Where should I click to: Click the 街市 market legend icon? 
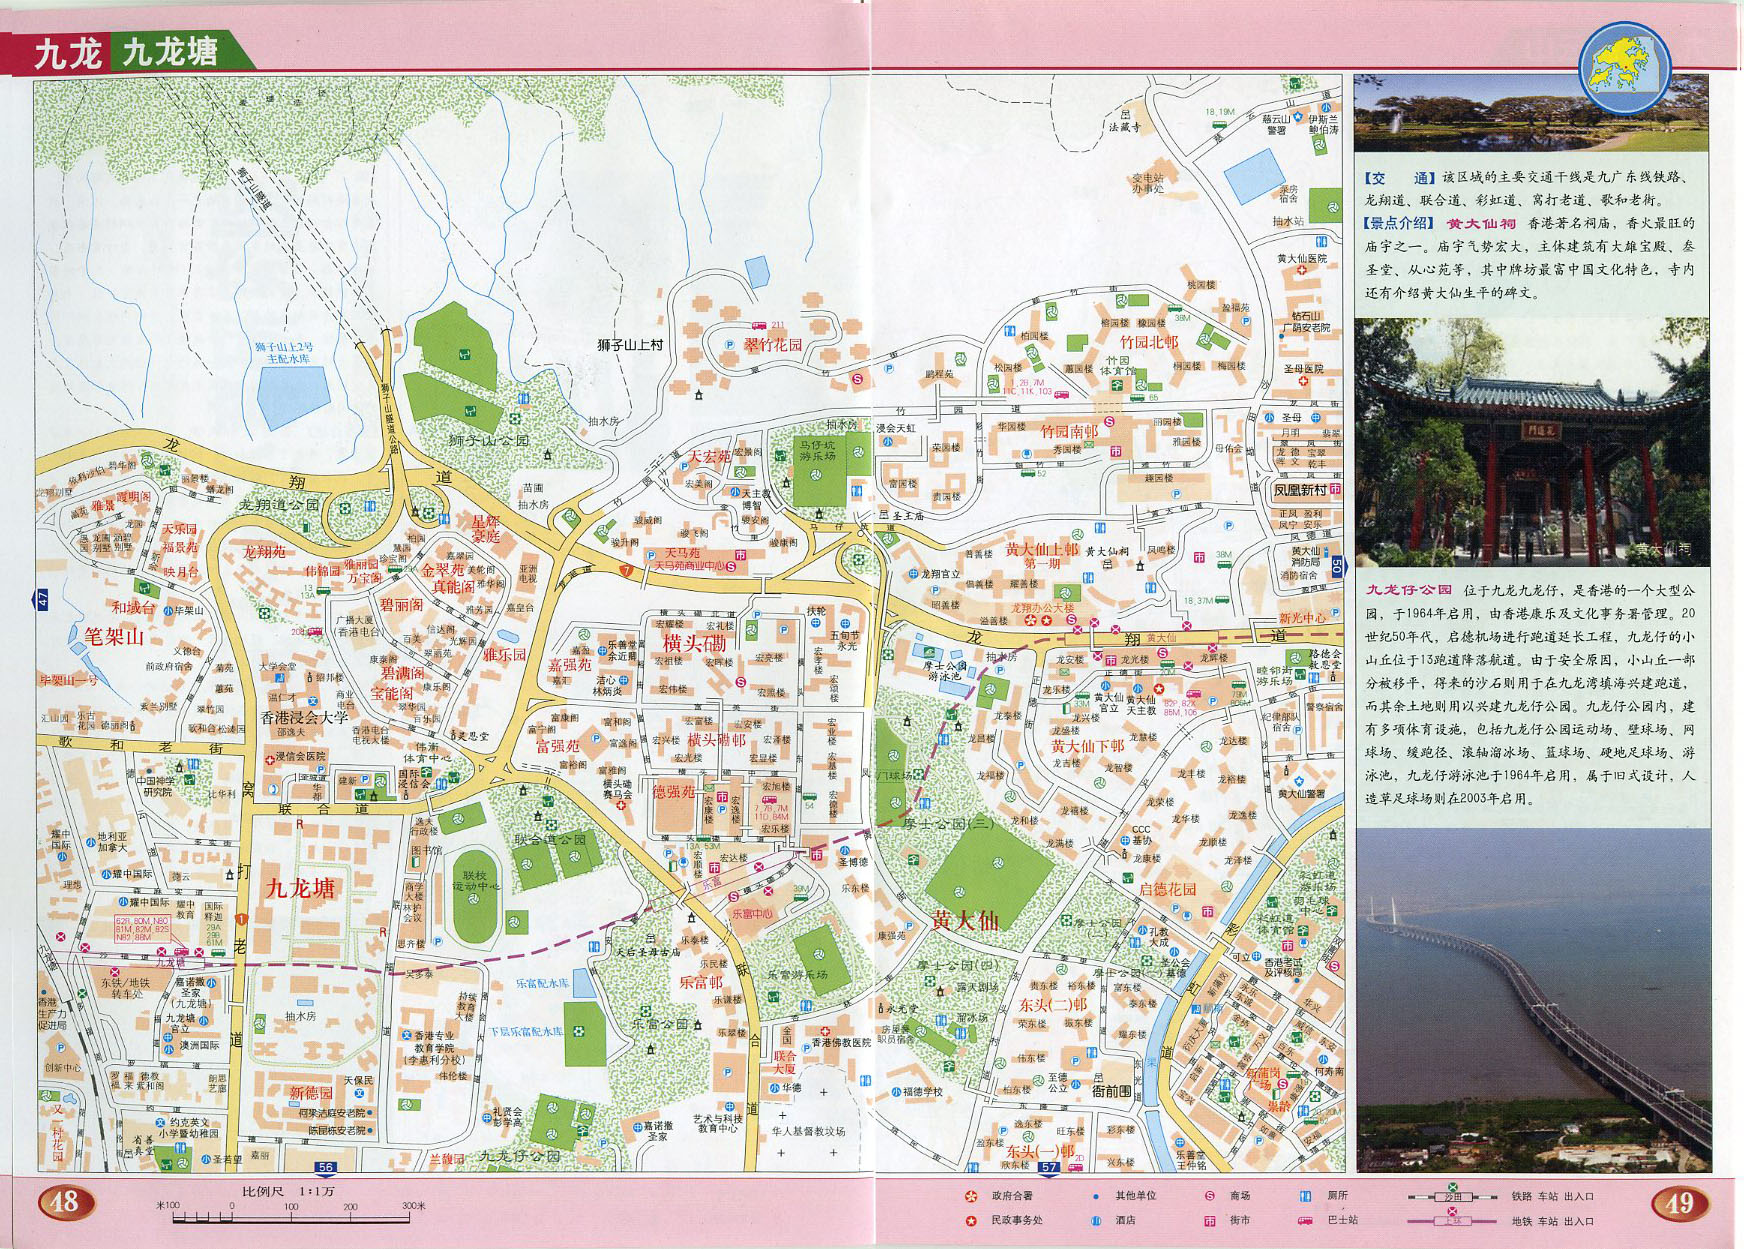click(x=1209, y=1220)
